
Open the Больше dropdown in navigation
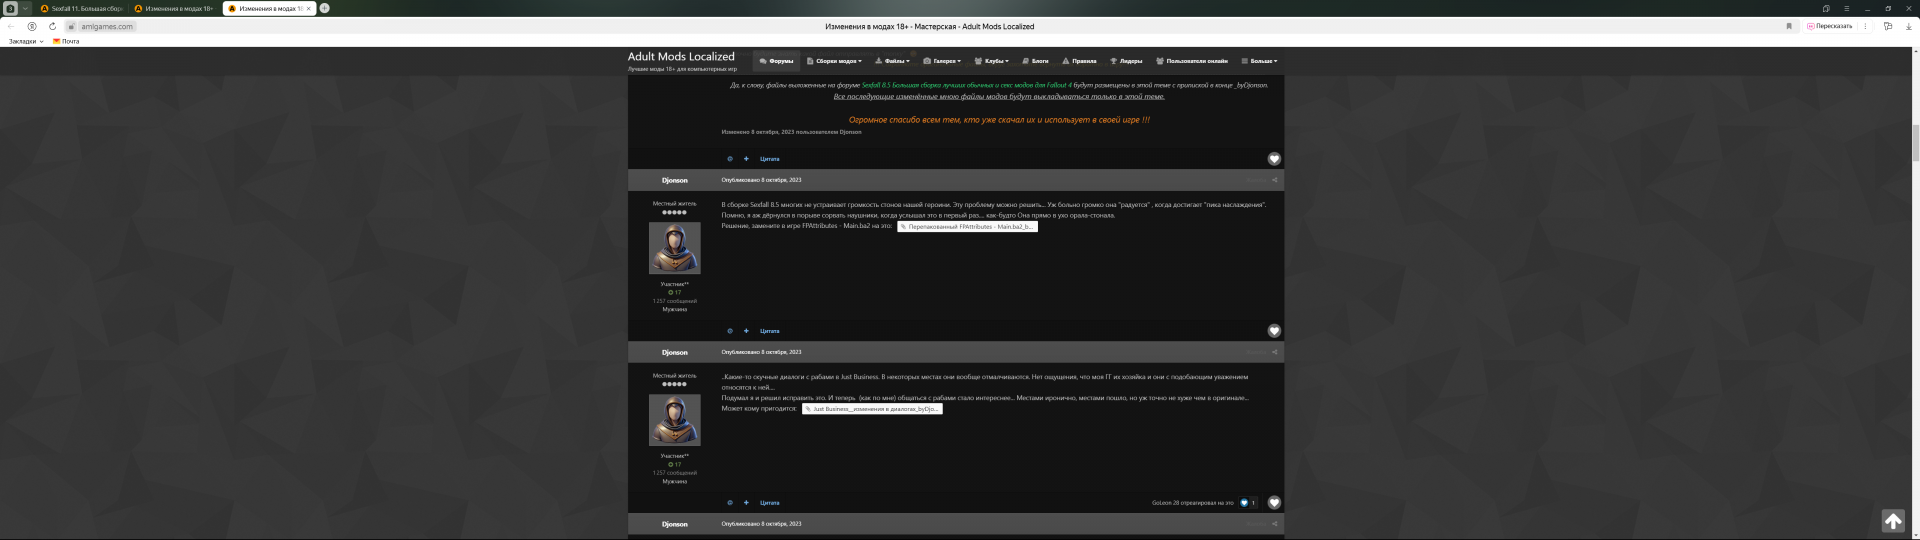(1260, 61)
